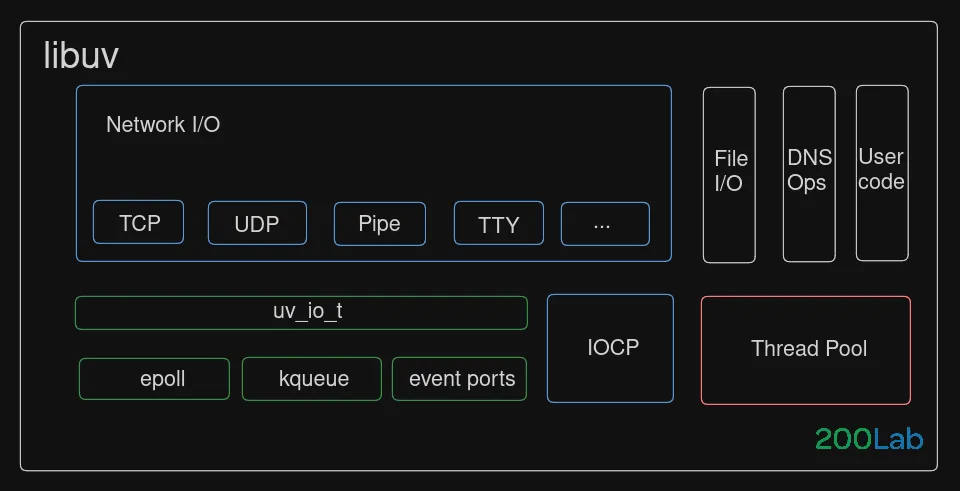Click the TTY box
This screenshot has height=491, width=960.
tap(498, 223)
